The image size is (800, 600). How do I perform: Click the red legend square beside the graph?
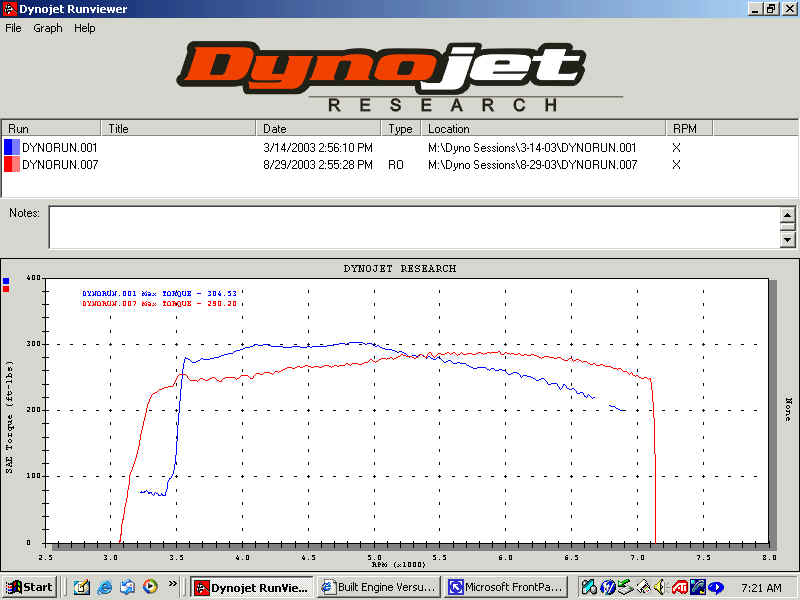[x=6, y=289]
